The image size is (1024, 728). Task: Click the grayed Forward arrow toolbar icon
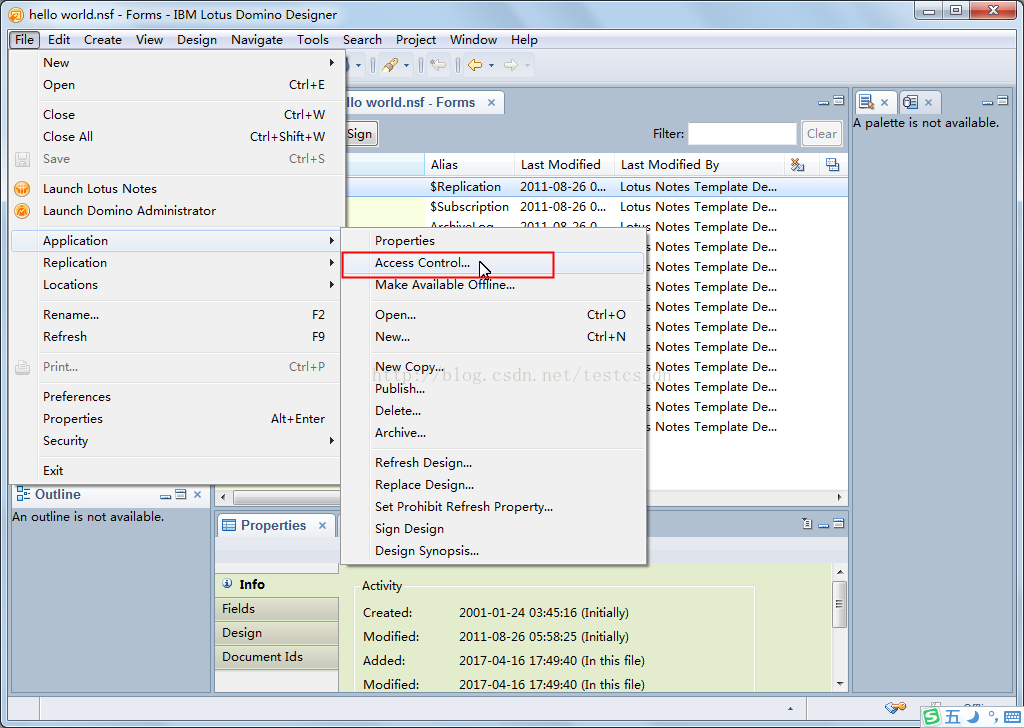[x=511, y=65]
